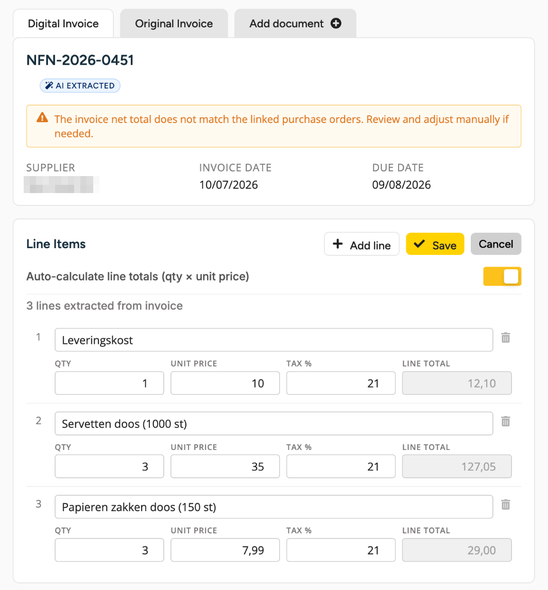Click the AI EXTRACTED badge
Viewport: 548px width, 590px height.
[80, 85]
